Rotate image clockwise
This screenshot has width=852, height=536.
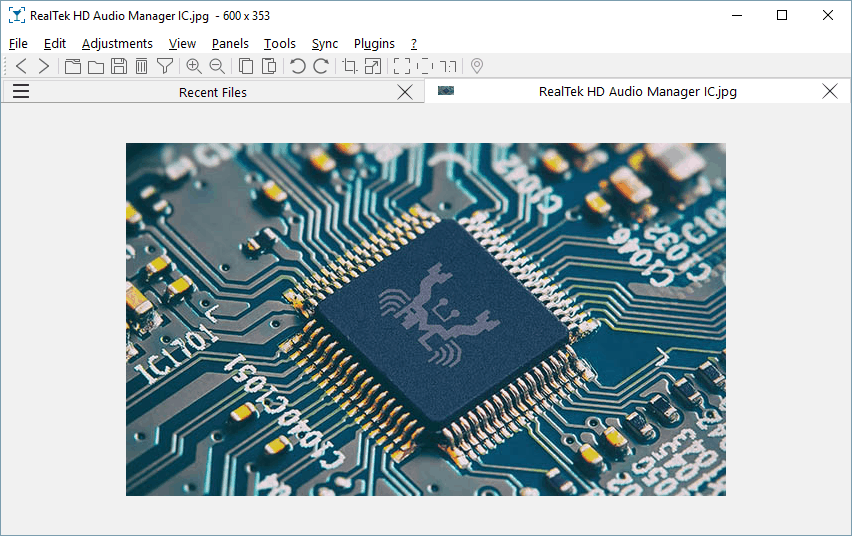tap(321, 66)
